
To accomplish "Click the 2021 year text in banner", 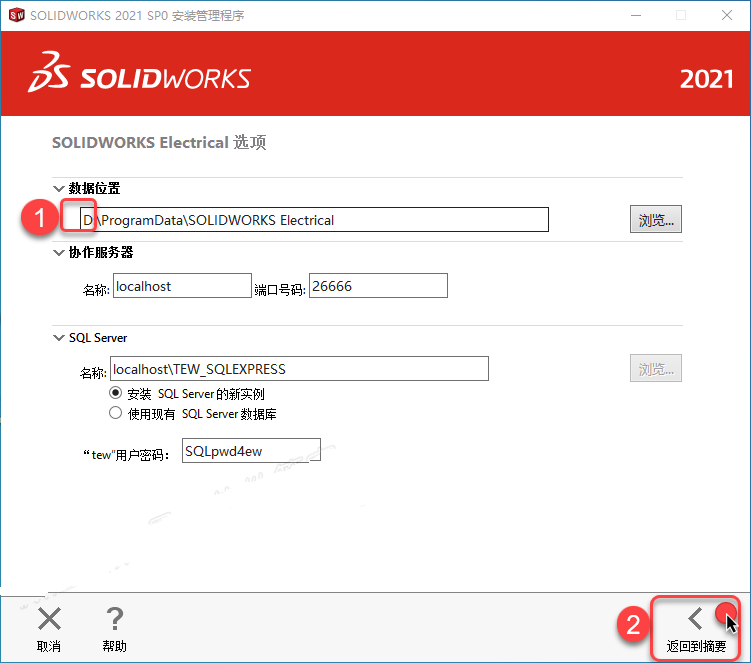I will click(x=706, y=79).
